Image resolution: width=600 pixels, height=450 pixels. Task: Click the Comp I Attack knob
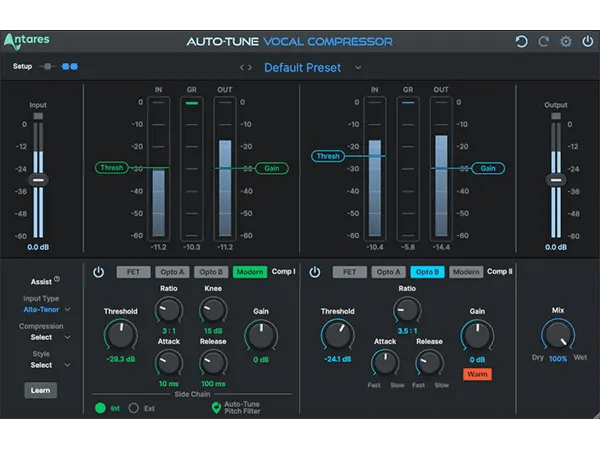pos(169,363)
